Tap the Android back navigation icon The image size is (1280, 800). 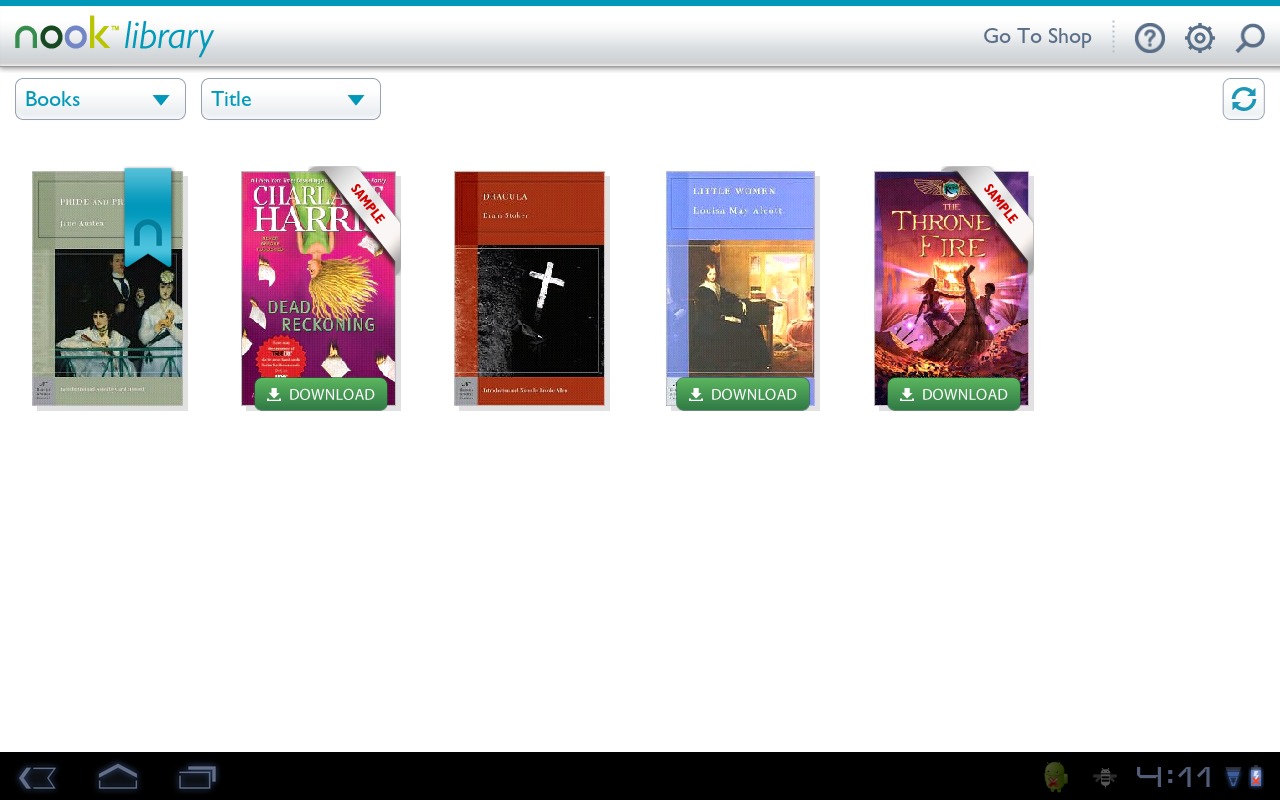point(37,777)
